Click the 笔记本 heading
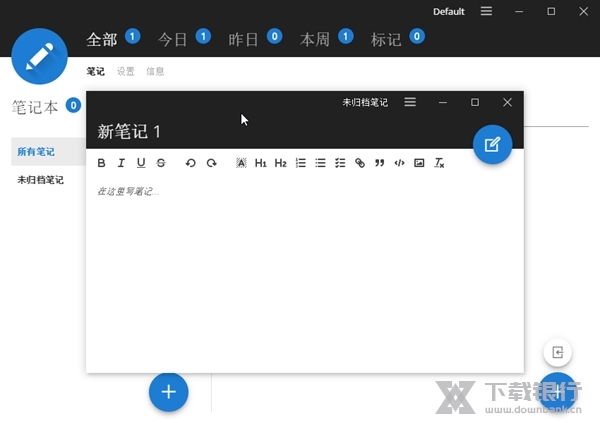 (35, 108)
